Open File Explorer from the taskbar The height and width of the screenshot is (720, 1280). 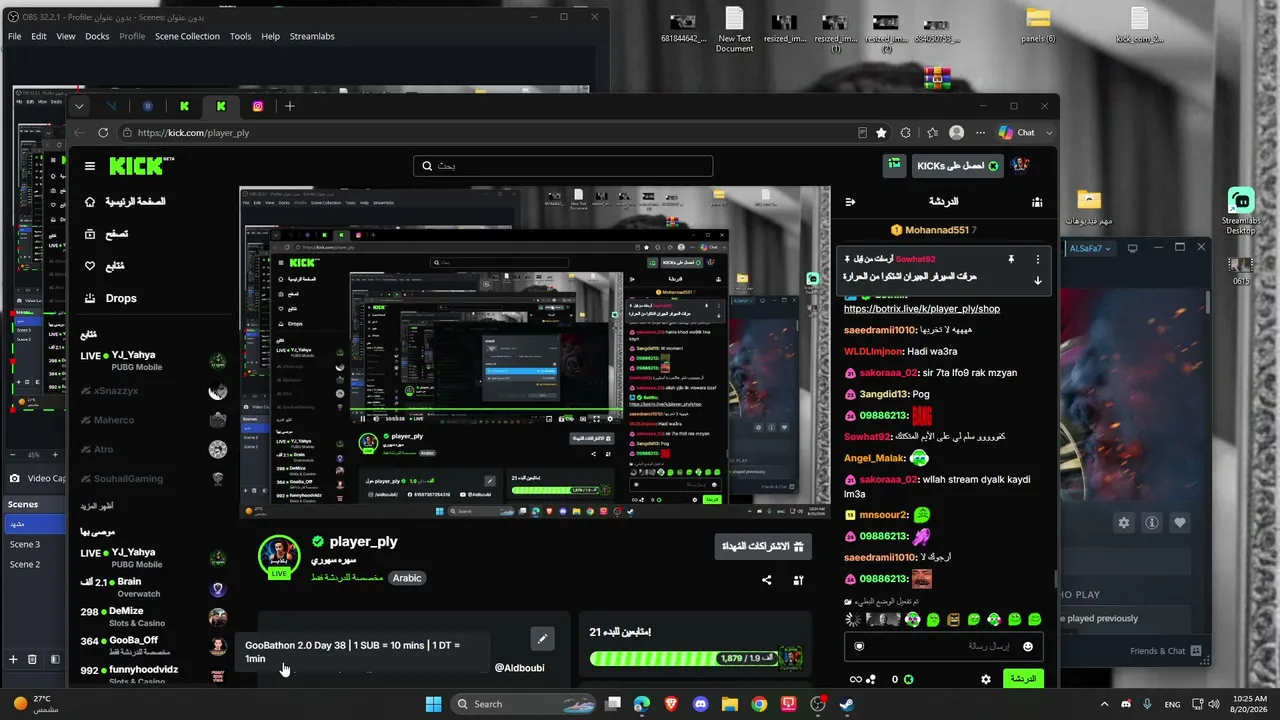(x=729, y=704)
